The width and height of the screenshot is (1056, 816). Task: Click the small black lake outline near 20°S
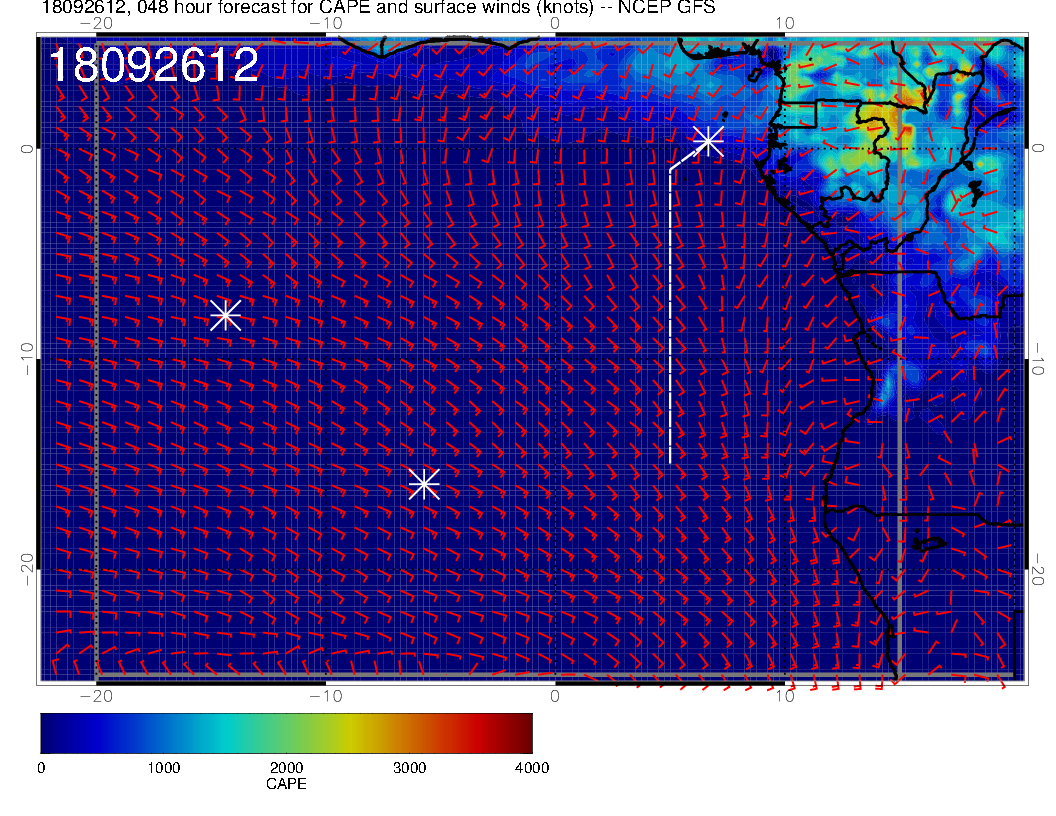[x=930, y=544]
